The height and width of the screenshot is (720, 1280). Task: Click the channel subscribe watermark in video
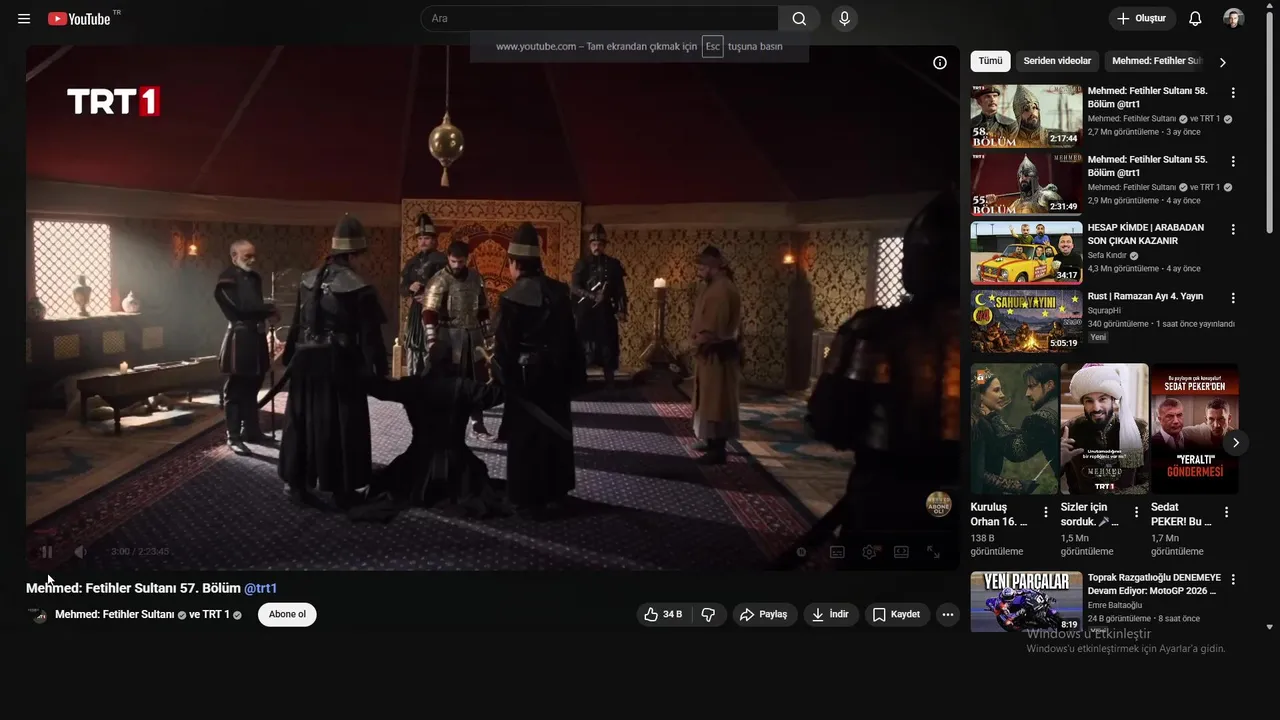click(938, 504)
